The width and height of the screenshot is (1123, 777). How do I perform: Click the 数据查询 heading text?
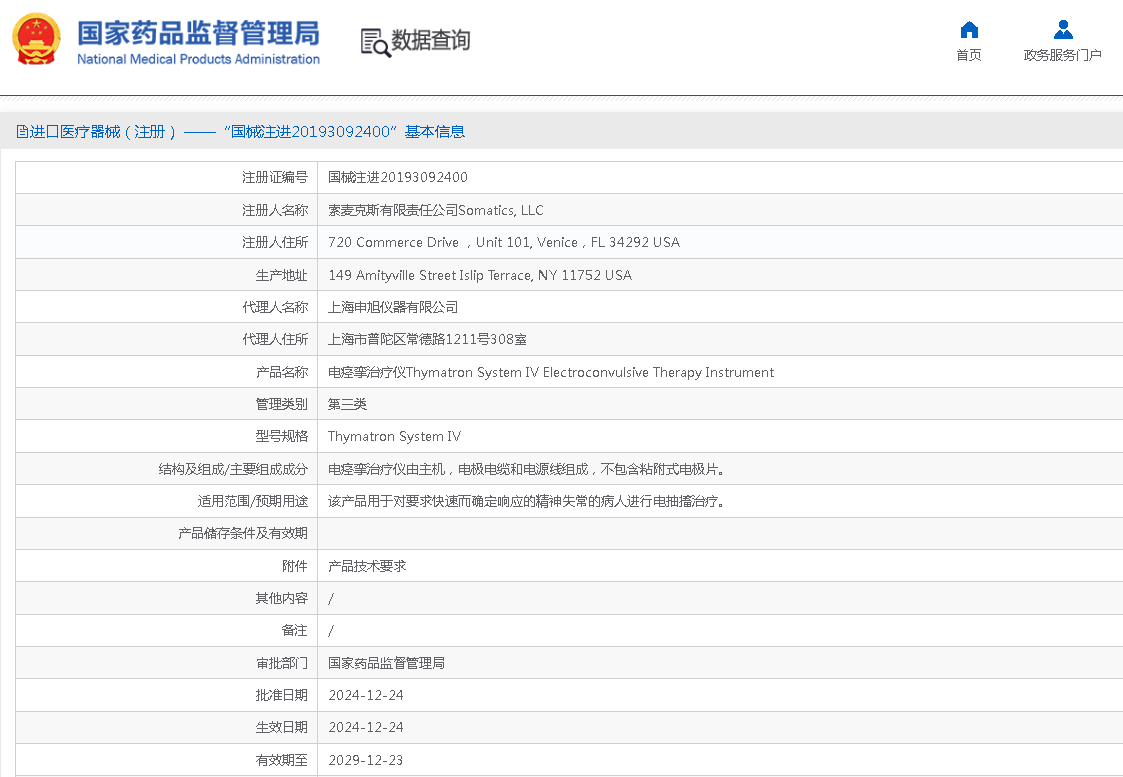(431, 41)
